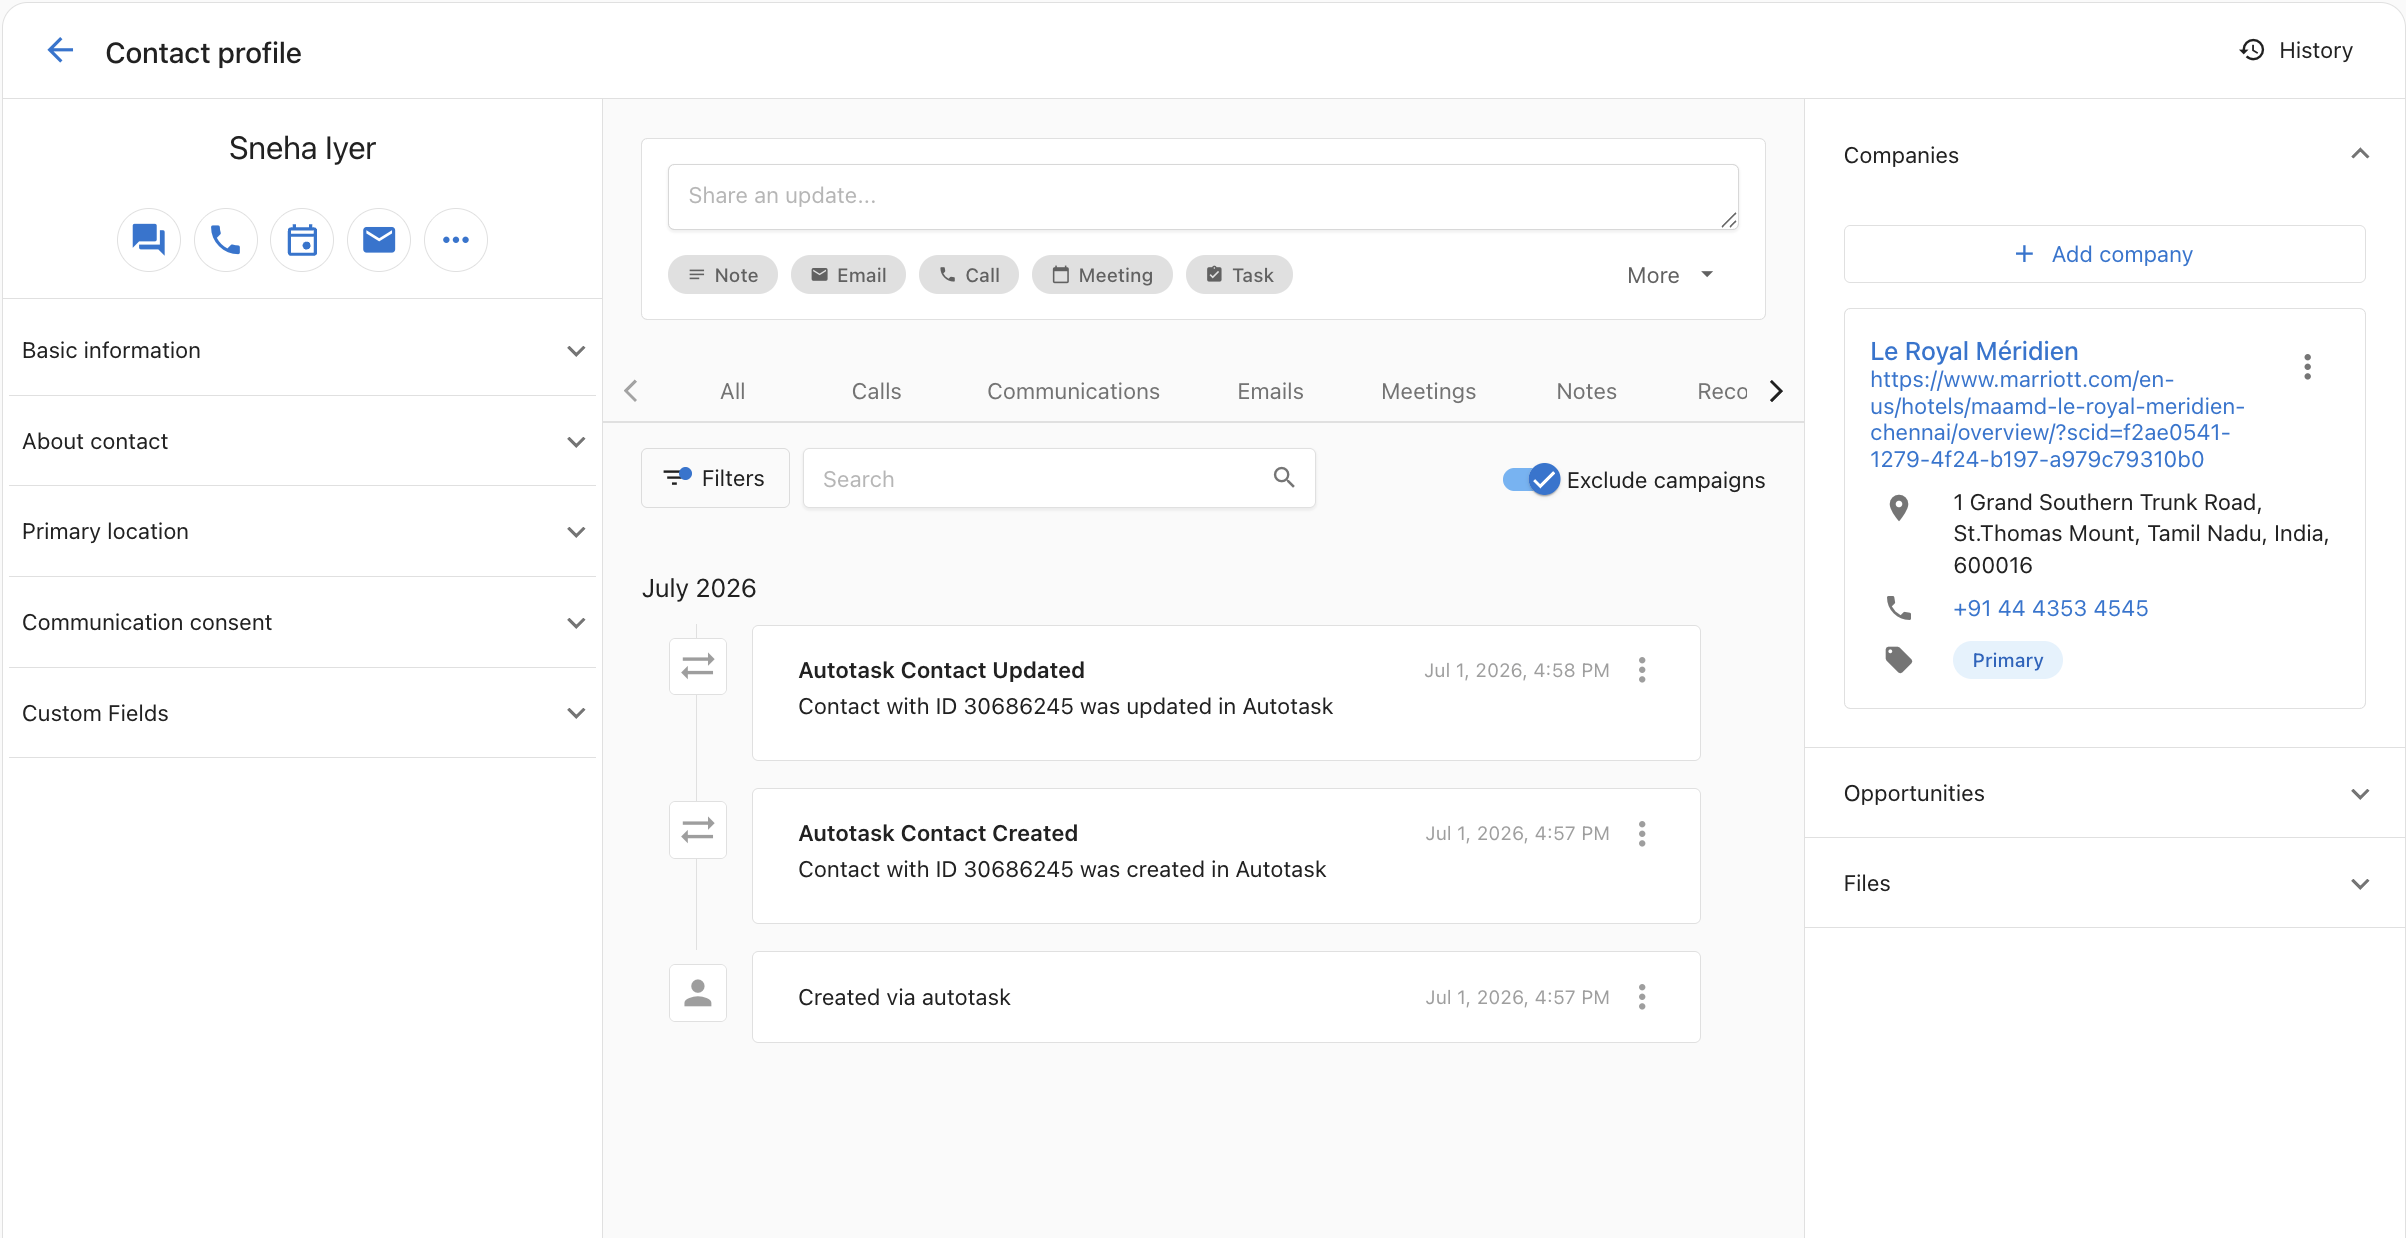This screenshot has height=1238, width=2406.
Task: Click in the Share an update text box
Action: pyautogui.click(x=1203, y=196)
